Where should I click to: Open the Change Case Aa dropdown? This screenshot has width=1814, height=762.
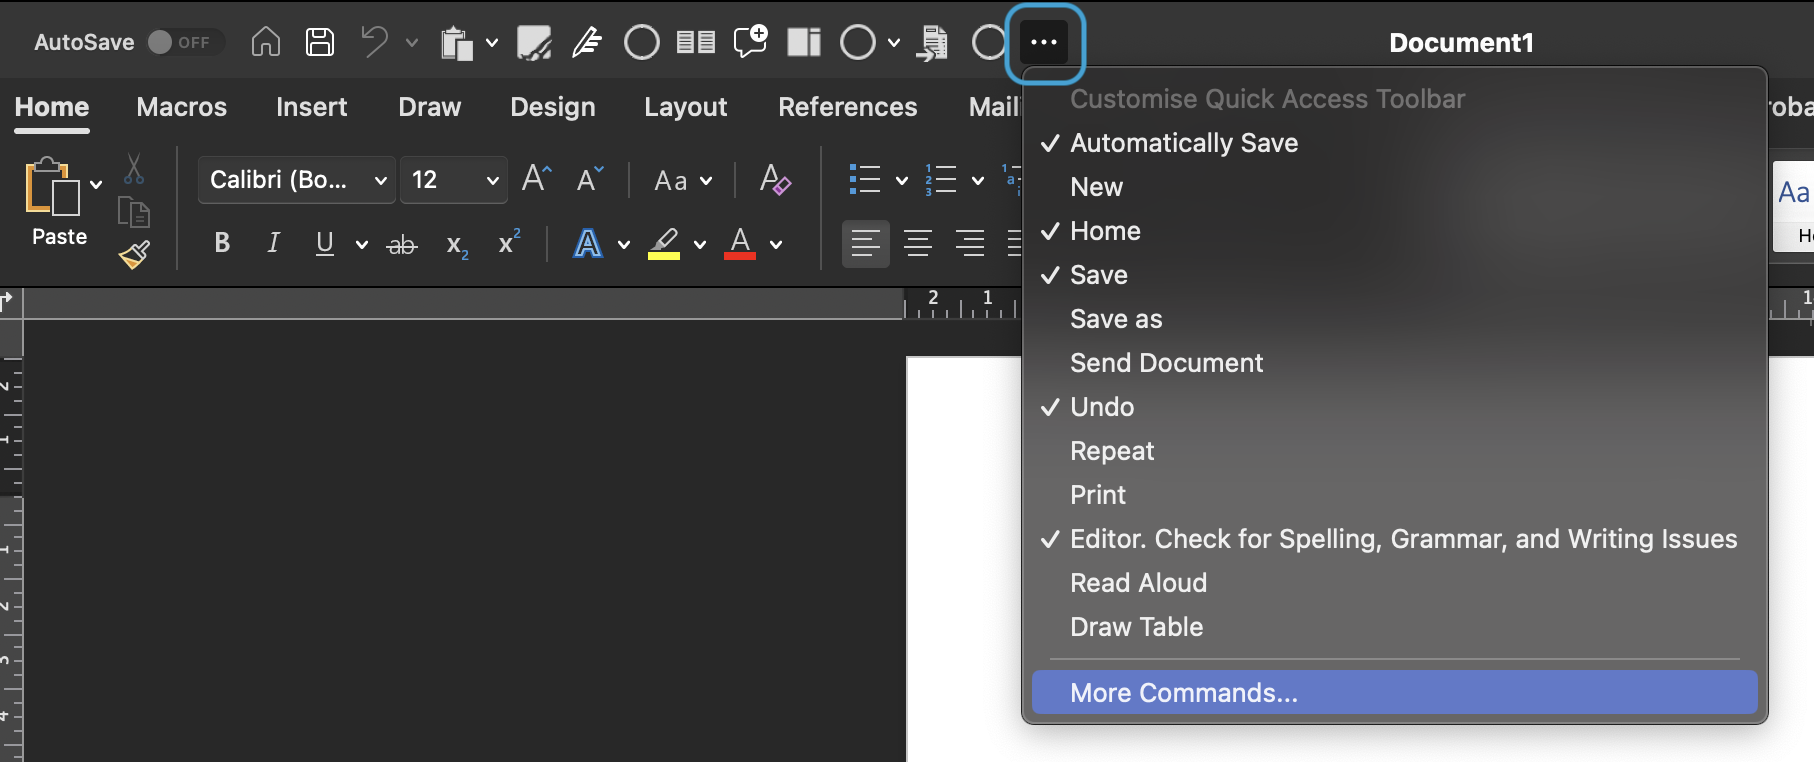click(683, 181)
